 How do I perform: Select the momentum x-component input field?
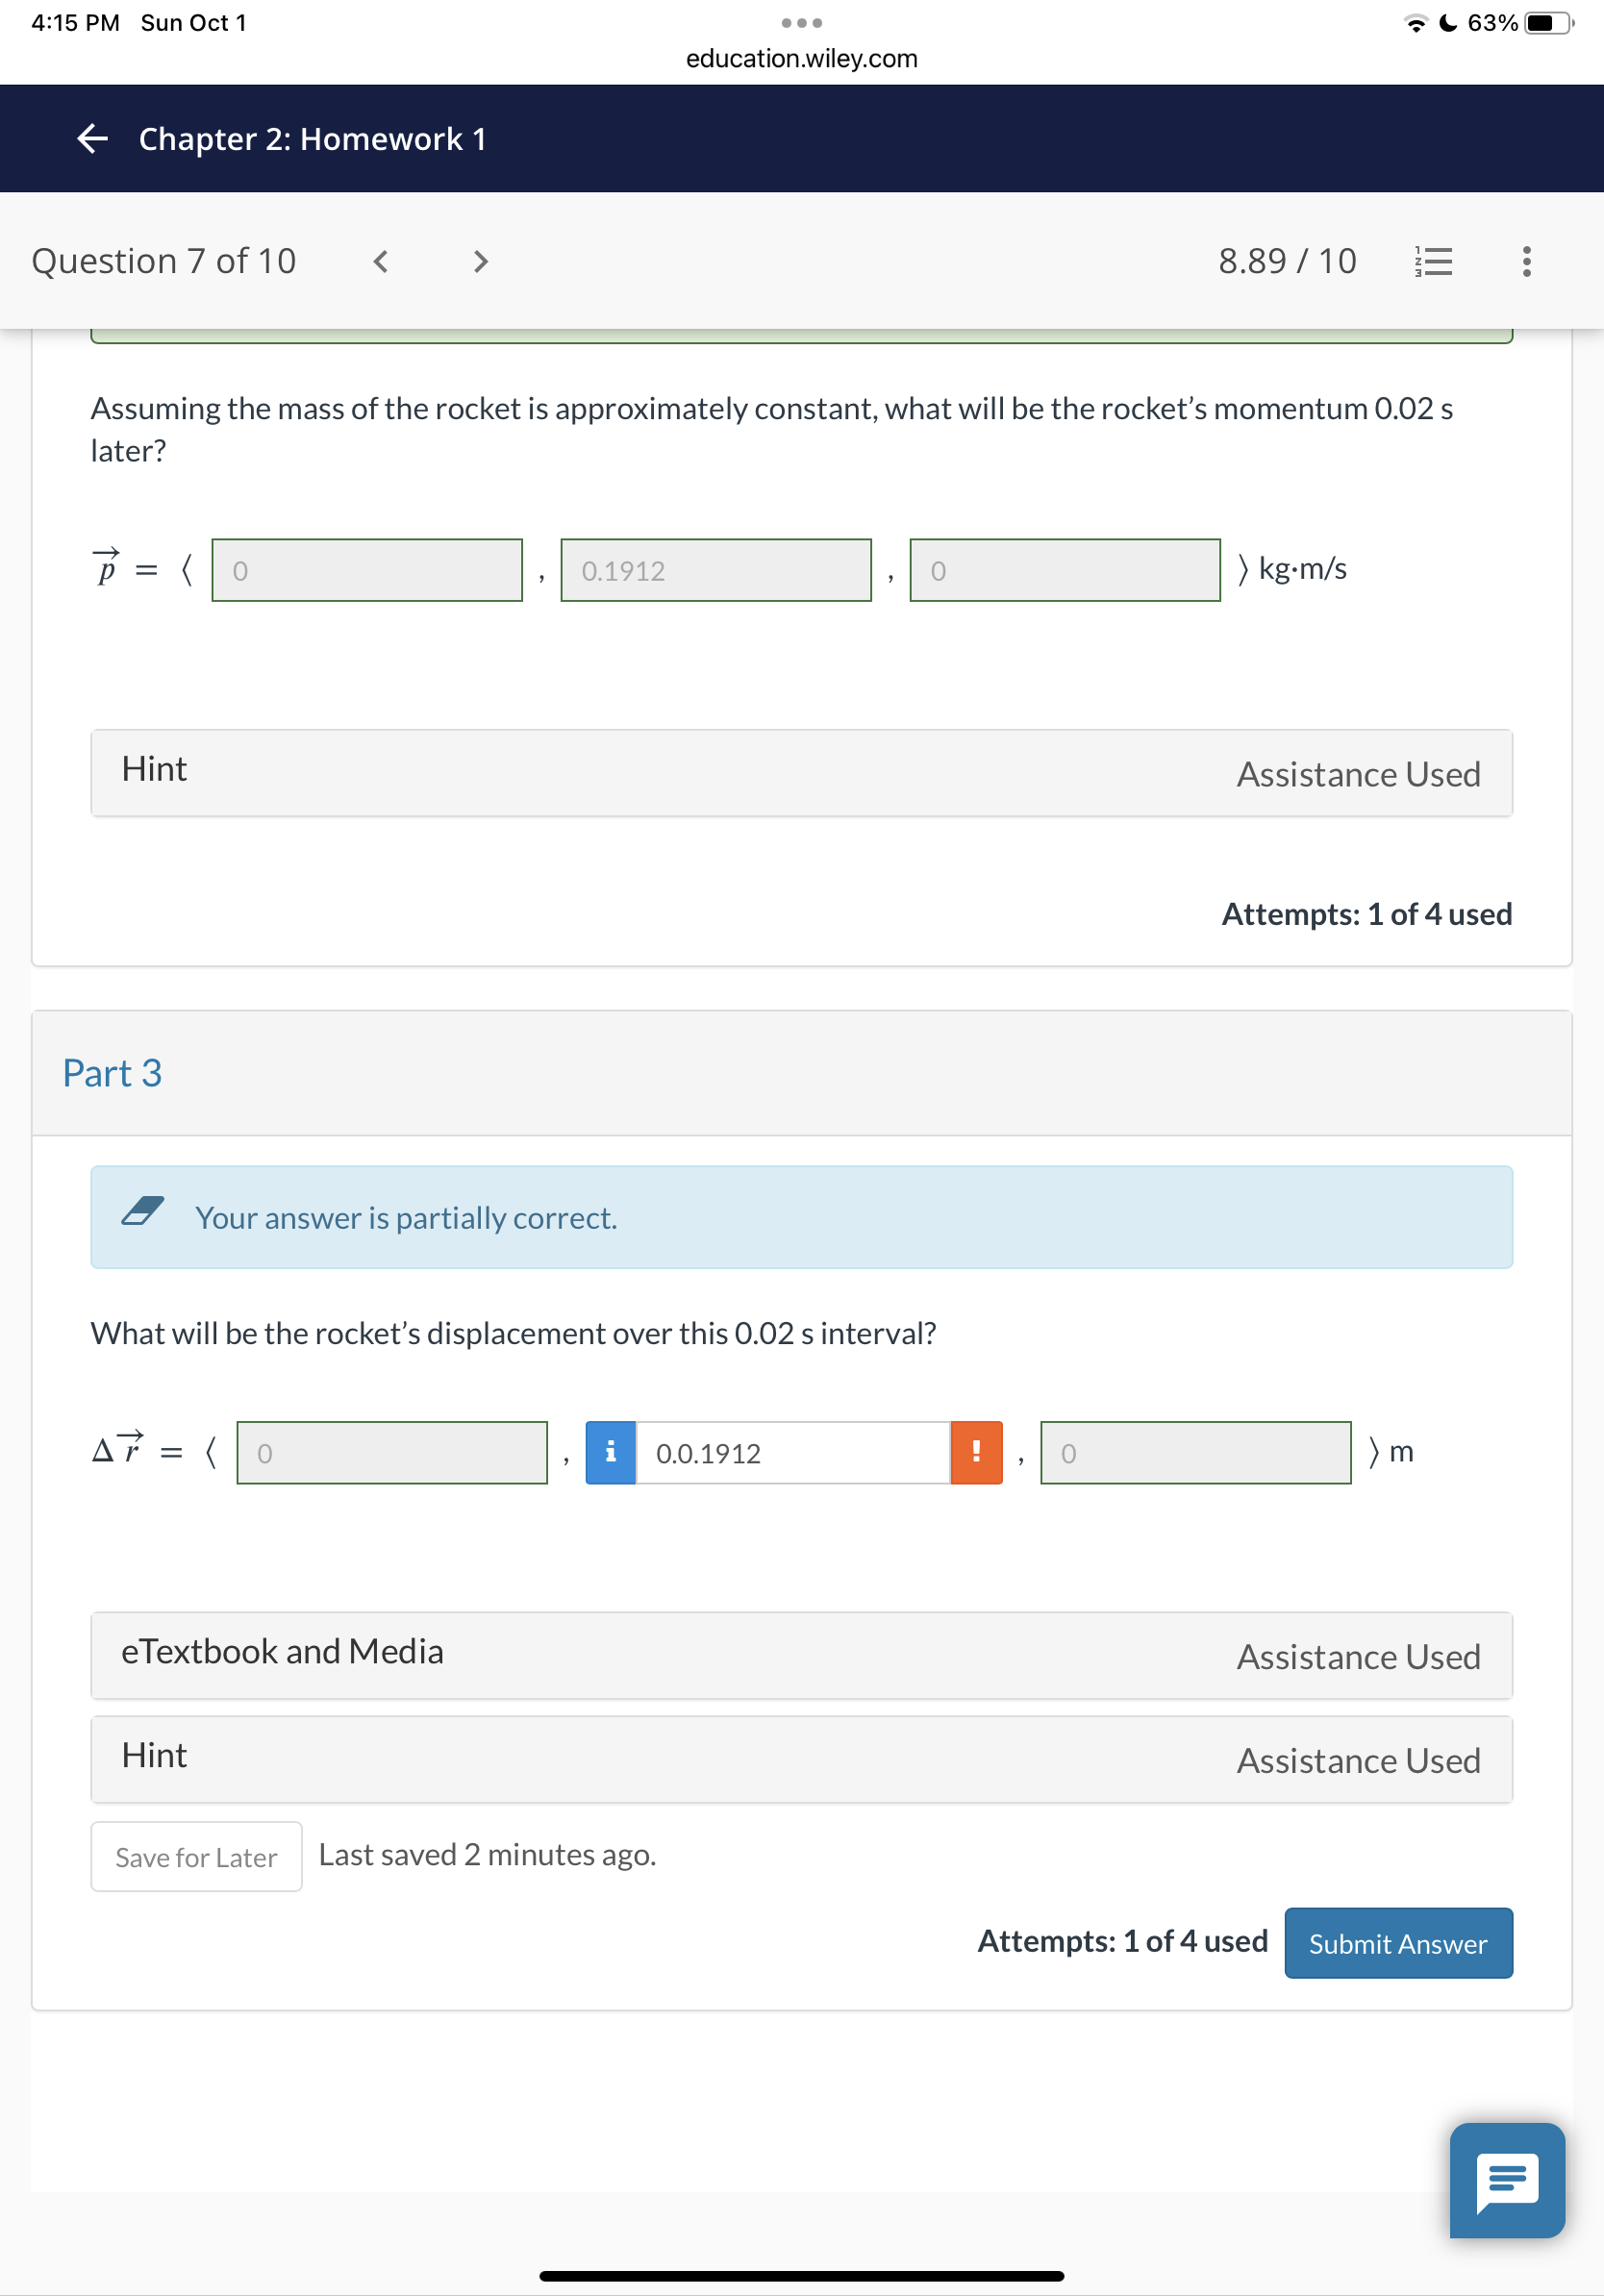pyautogui.click(x=366, y=570)
